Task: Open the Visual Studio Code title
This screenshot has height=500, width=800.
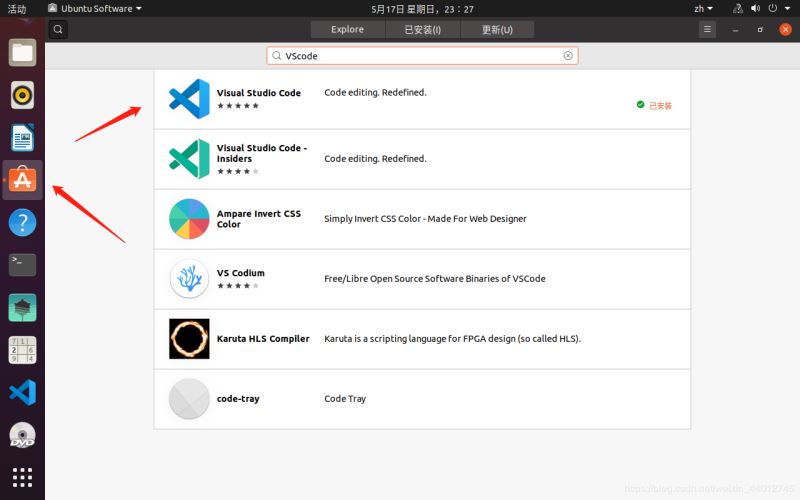Action: [x=259, y=93]
